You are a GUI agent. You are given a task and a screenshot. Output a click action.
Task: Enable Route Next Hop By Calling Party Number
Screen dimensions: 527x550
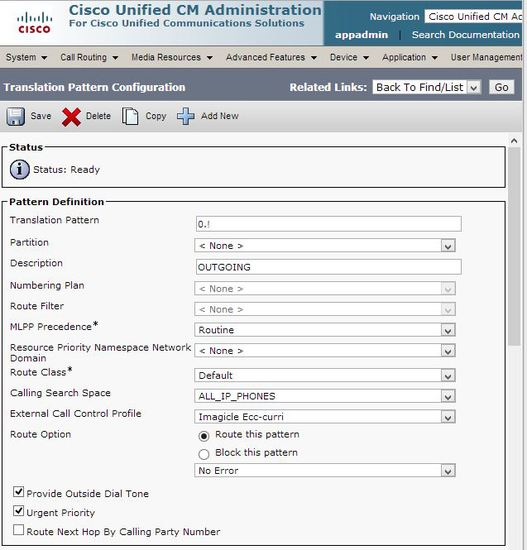click(19, 530)
